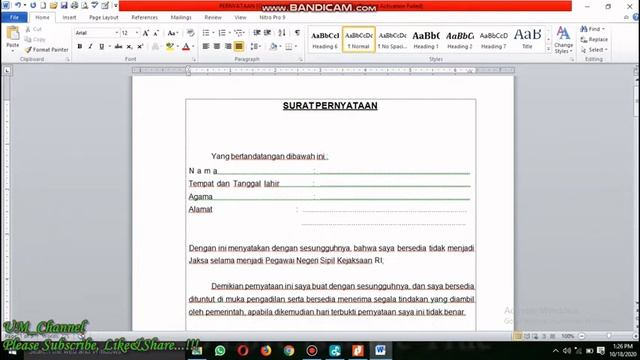Toggle Subscript formatting
Viewport: 640px width, 360px height.
point(129,47)
